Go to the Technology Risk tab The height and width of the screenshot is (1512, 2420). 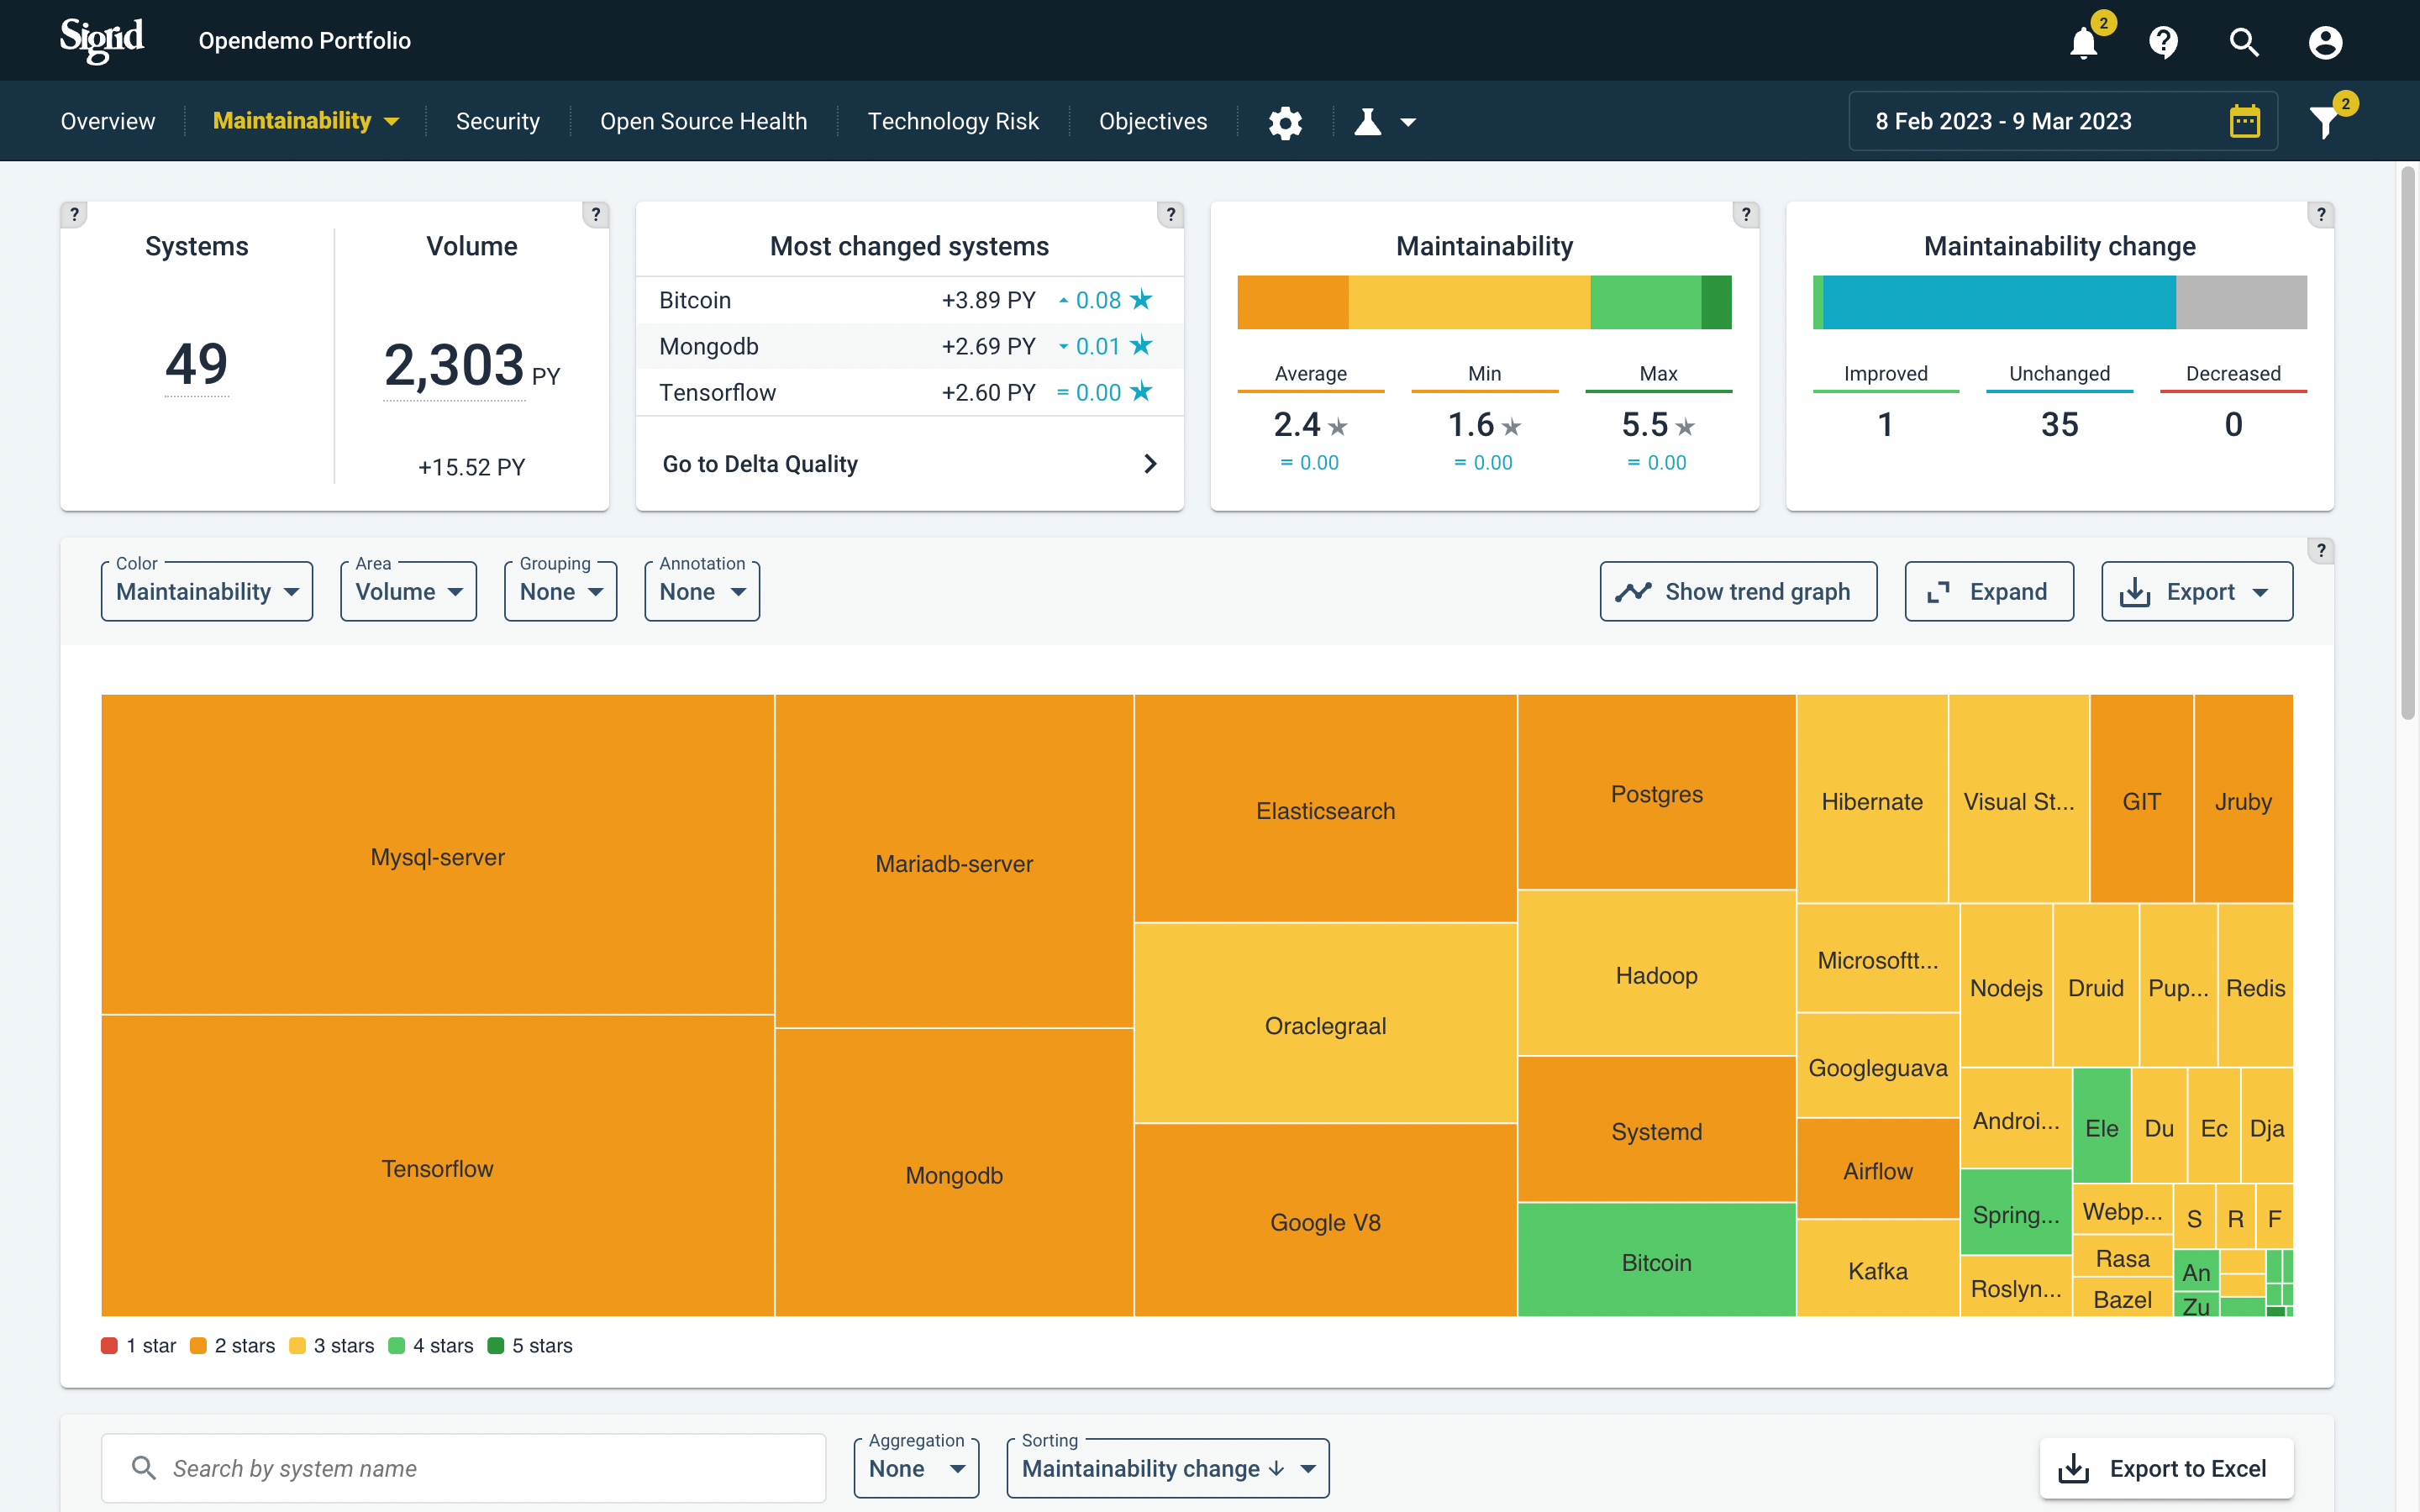tap(952, 121)
